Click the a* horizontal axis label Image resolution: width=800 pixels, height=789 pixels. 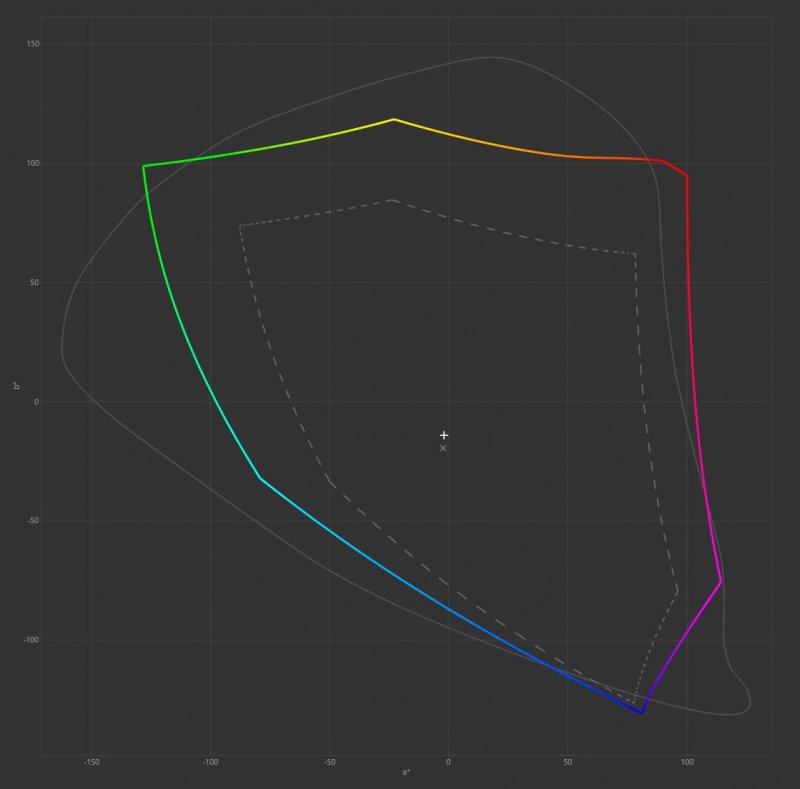406,772
